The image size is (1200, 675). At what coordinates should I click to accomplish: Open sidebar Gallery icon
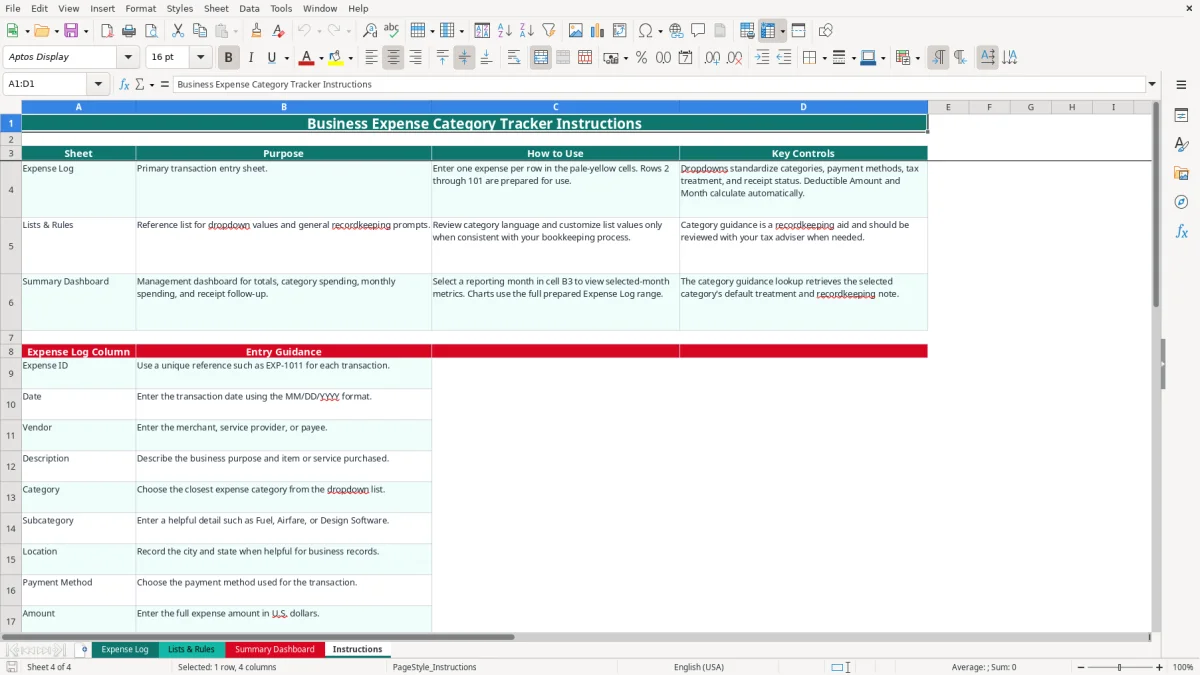[1181, 173]
